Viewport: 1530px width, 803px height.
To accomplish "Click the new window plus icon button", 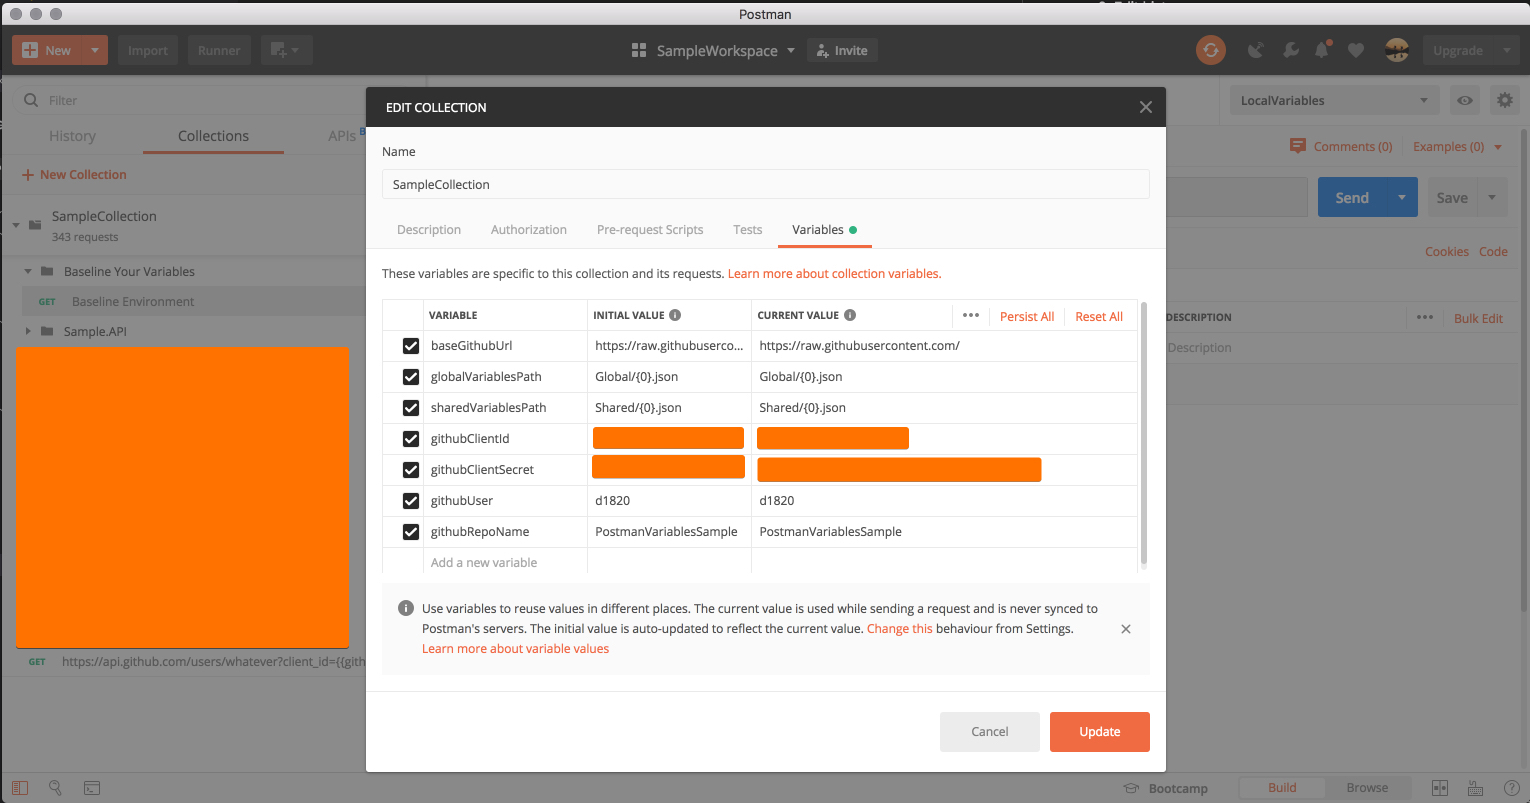I will tap(287, 50).
